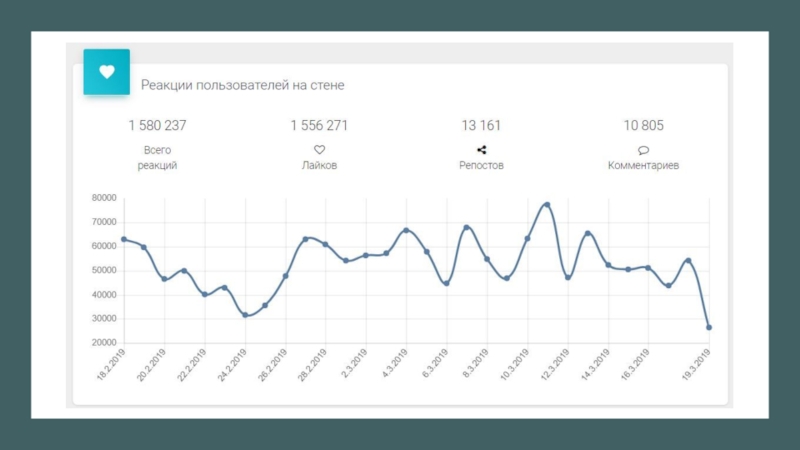The height and width of the screenshot is (450, 800).
Task: Click the Лайков label
Action: click(319, 166)
